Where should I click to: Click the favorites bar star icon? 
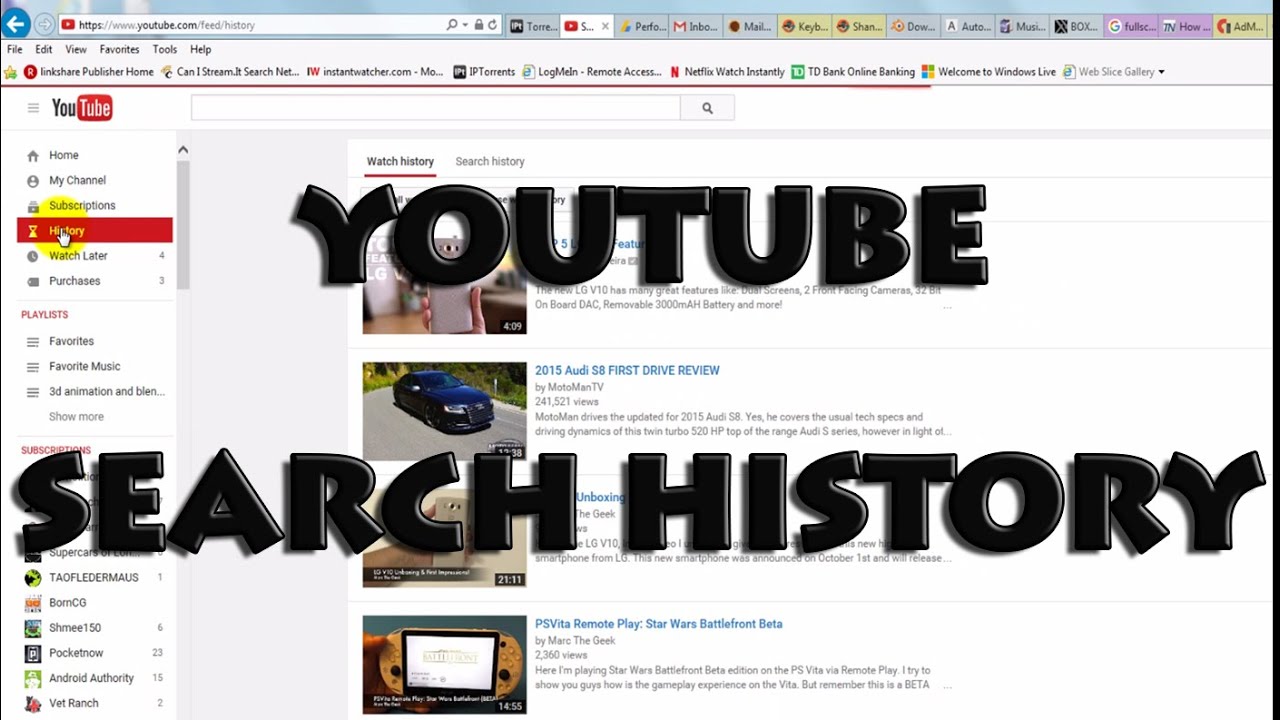[x=11, y=72]
